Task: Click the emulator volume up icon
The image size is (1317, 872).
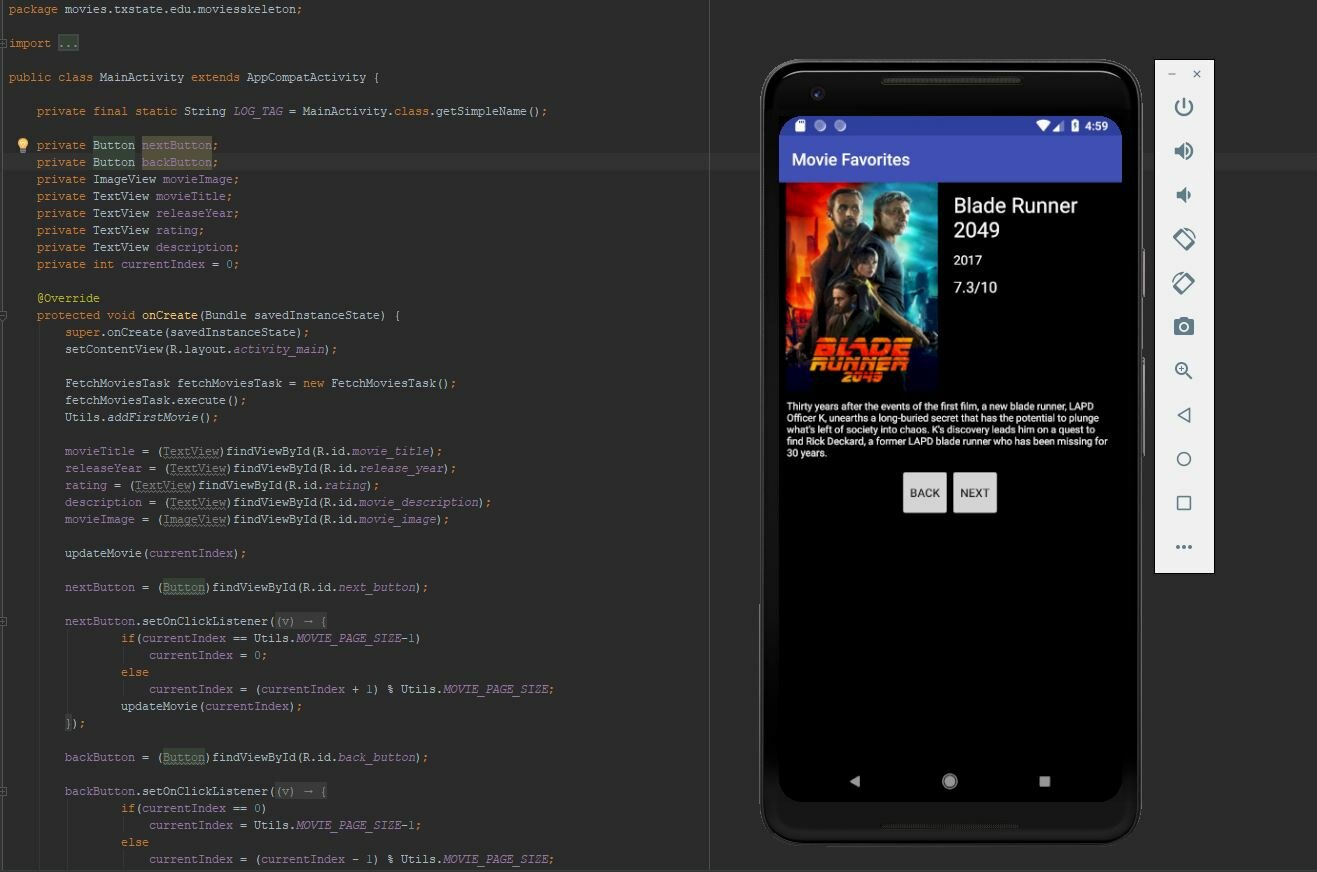Action: point(1184,151)
